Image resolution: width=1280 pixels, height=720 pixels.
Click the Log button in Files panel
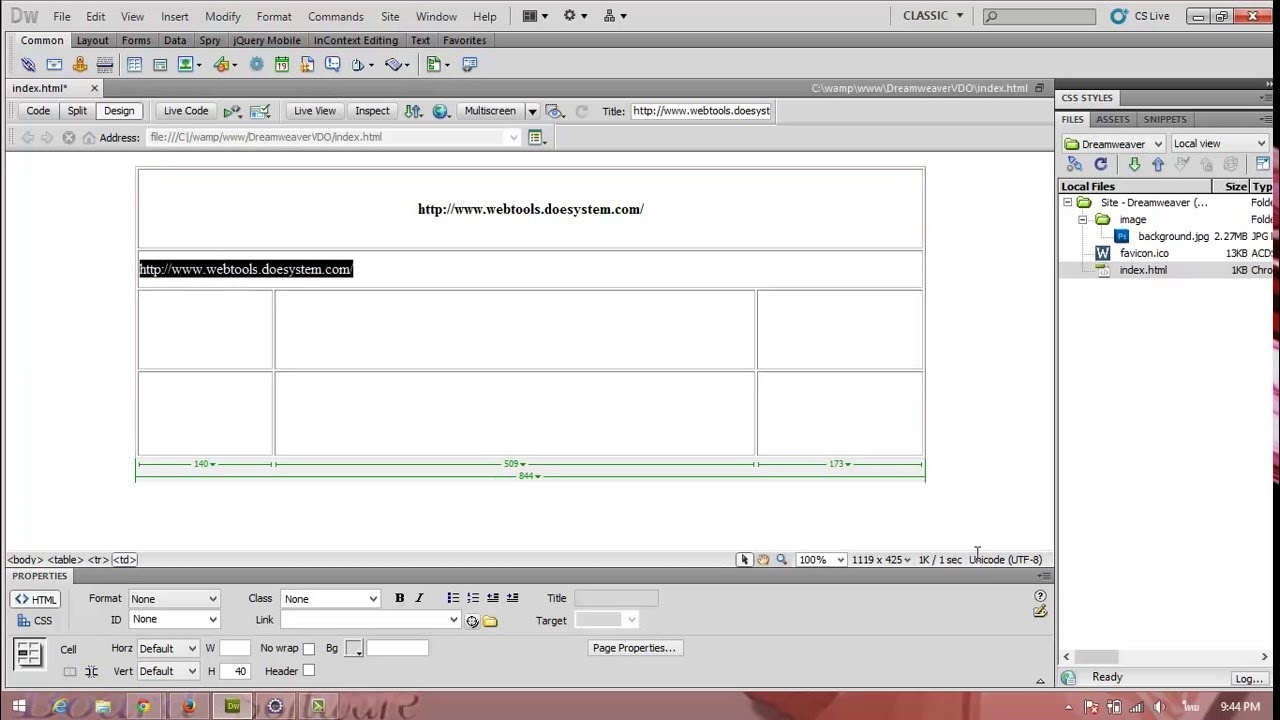pyautogui.click(x=1249, y=678)
